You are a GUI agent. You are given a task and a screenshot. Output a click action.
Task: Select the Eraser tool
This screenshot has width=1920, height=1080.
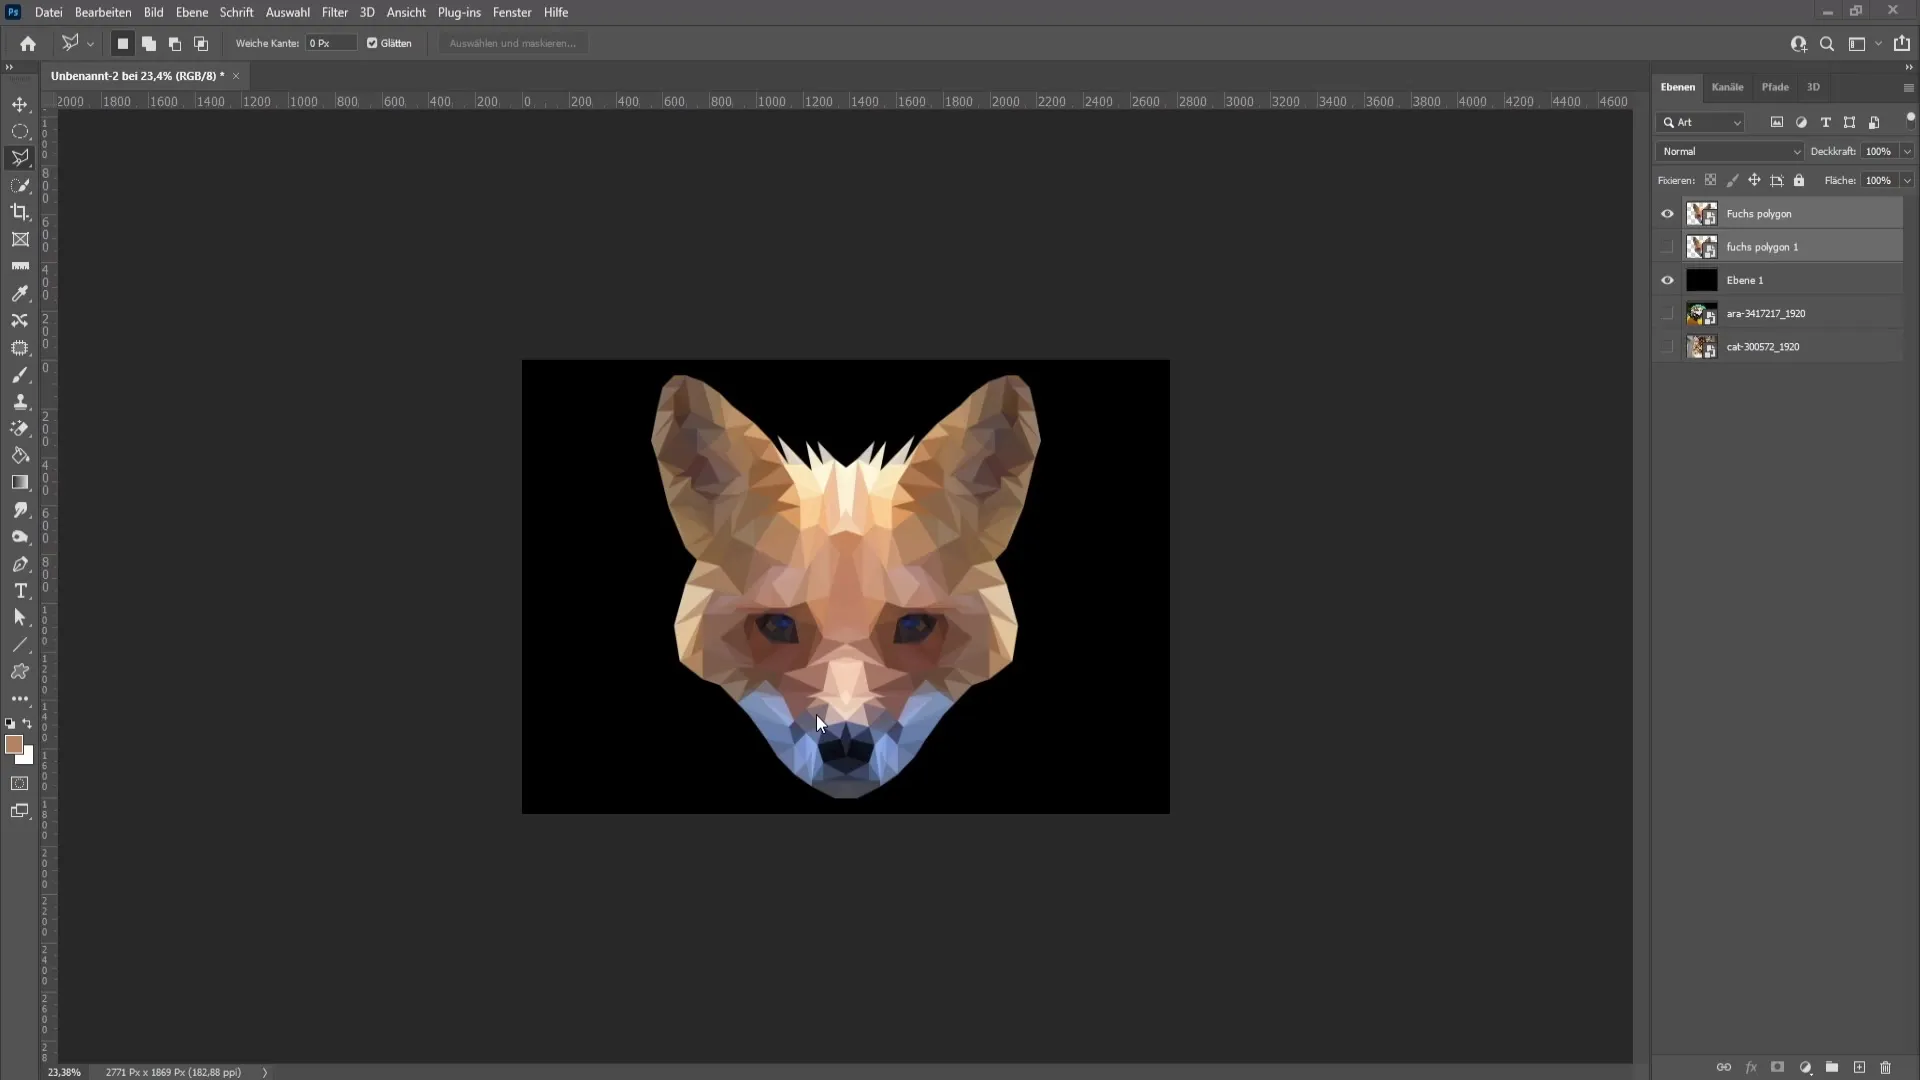point(20,427)
